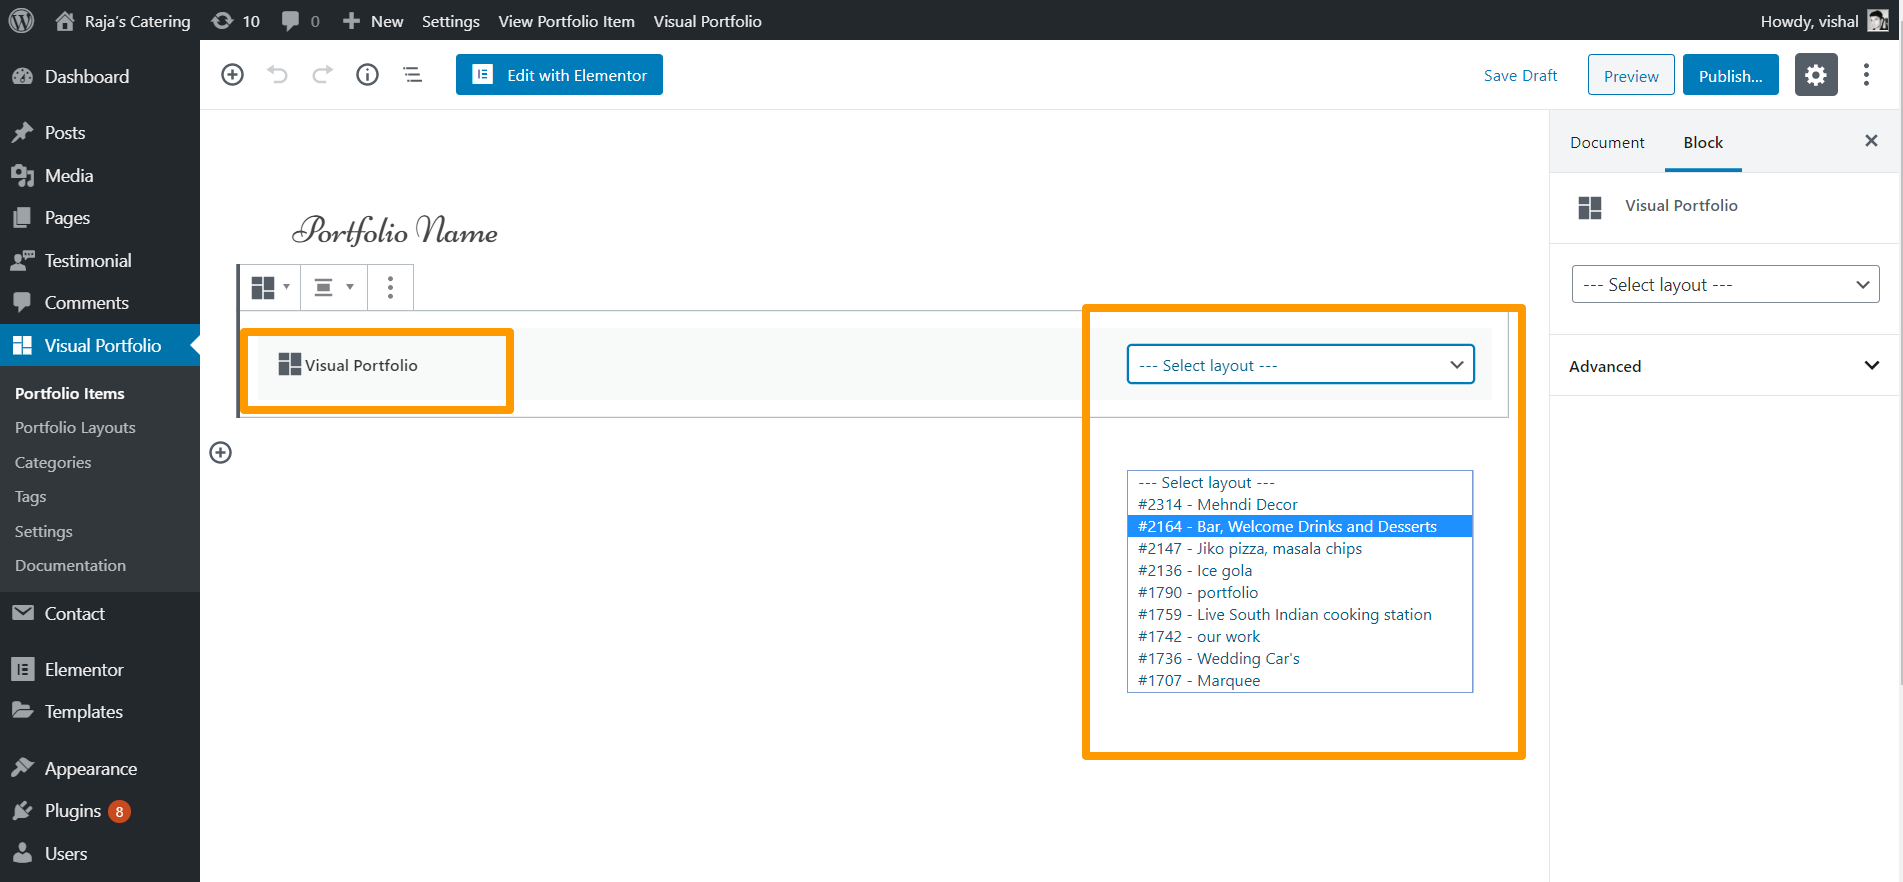Close the settings sidebar
Screen dimensions: 1903x882
coord(1871,141)
